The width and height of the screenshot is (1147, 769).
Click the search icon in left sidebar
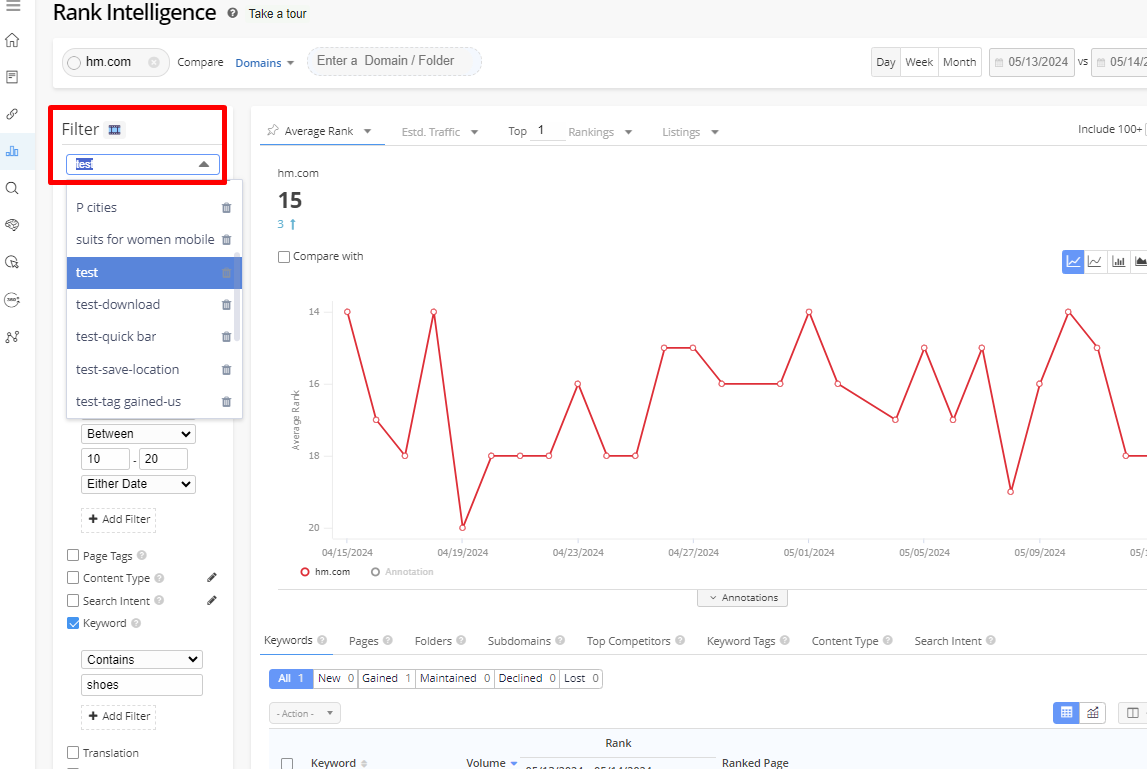12,188
